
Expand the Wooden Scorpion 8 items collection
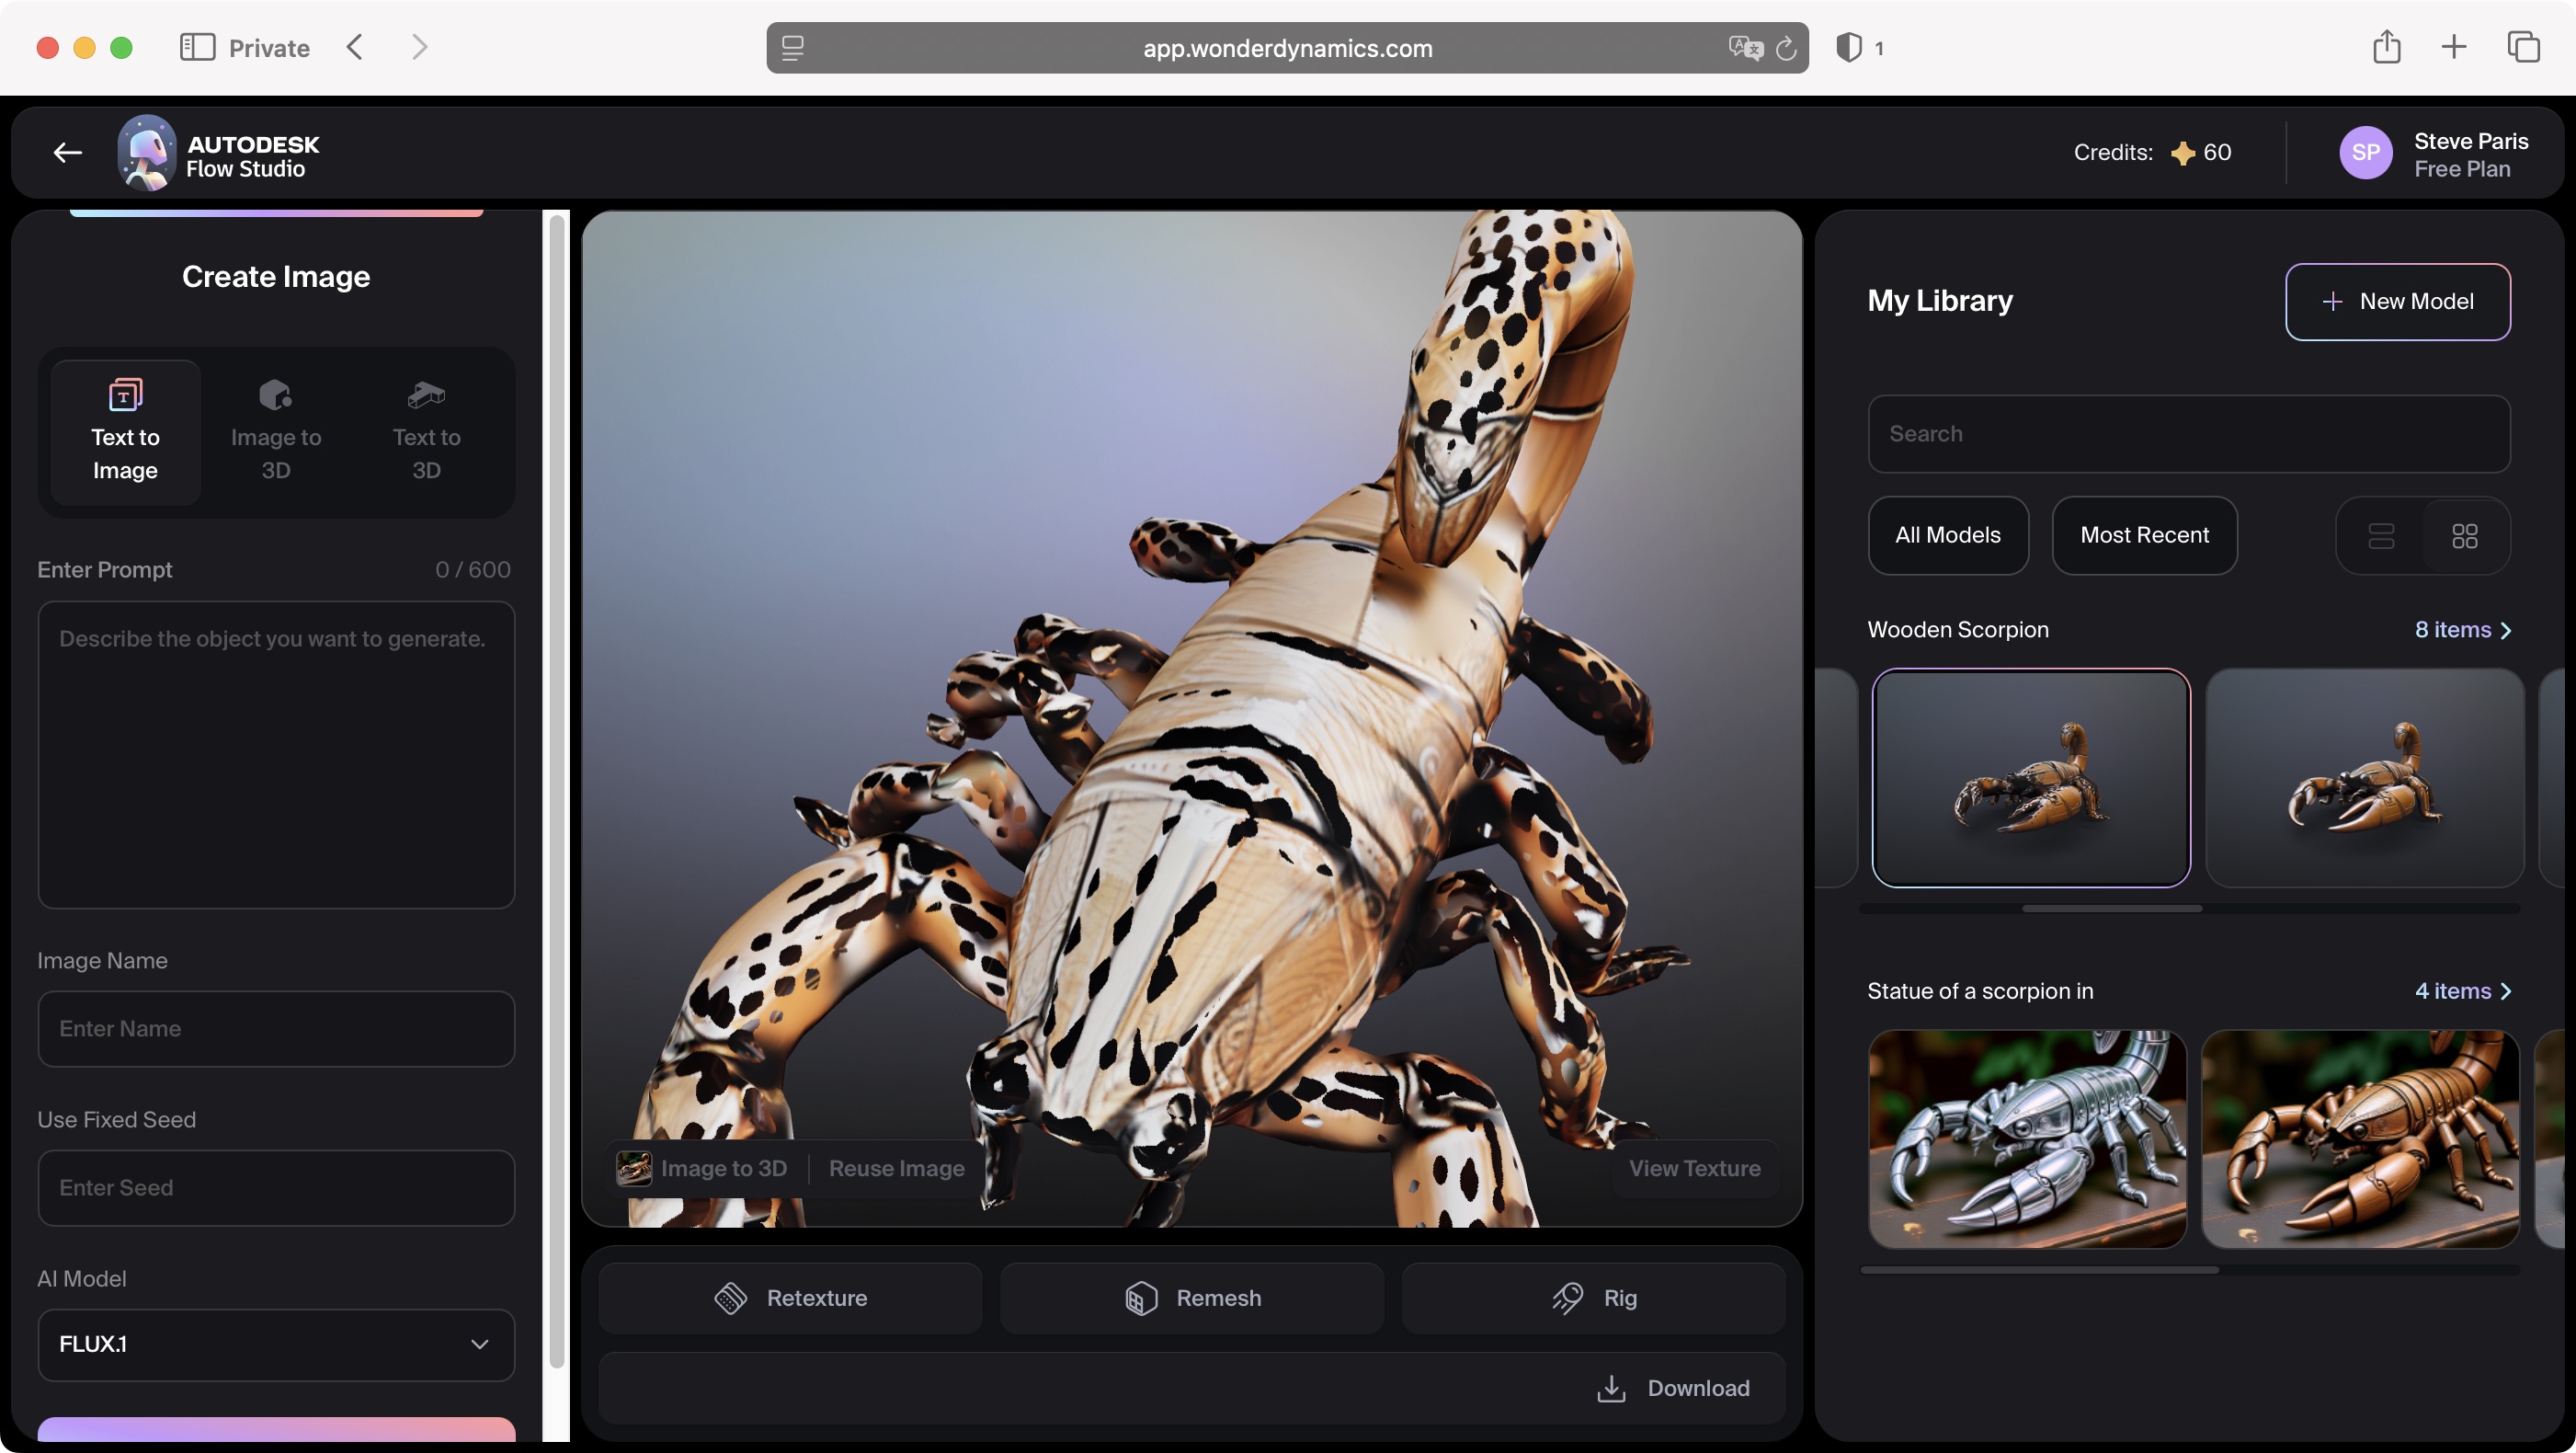[x=2463, y=630]
